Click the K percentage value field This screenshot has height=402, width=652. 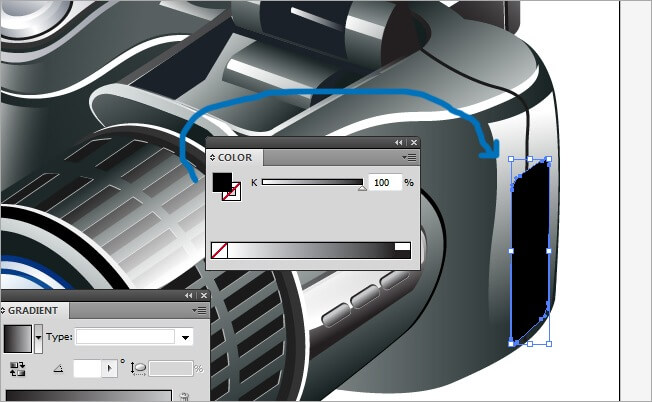click(x=385, y=183)
